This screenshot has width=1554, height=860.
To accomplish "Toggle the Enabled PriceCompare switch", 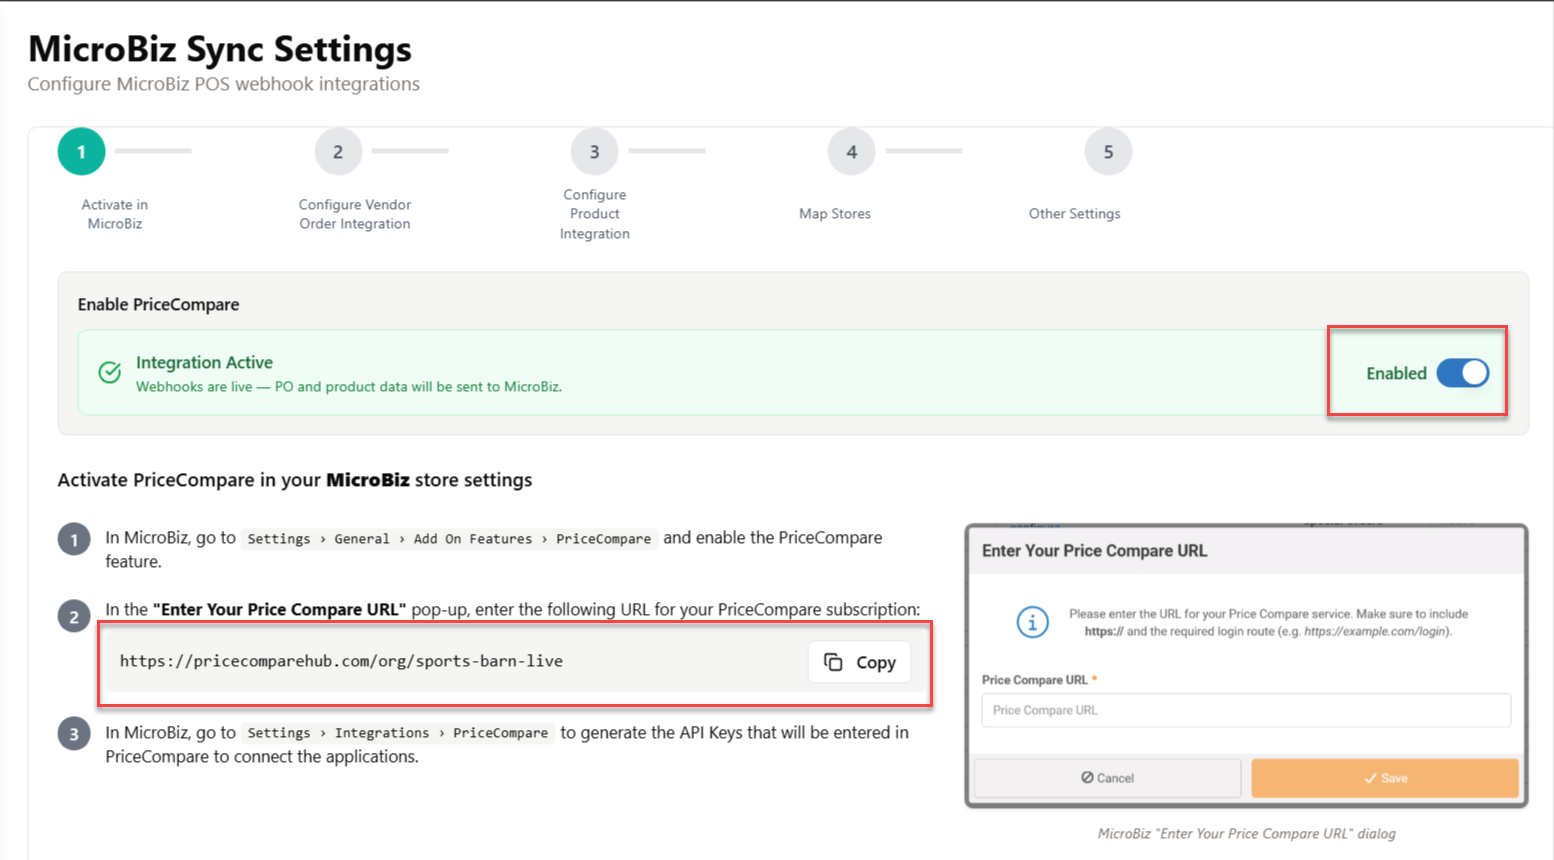I will (x=1463, y=373).
